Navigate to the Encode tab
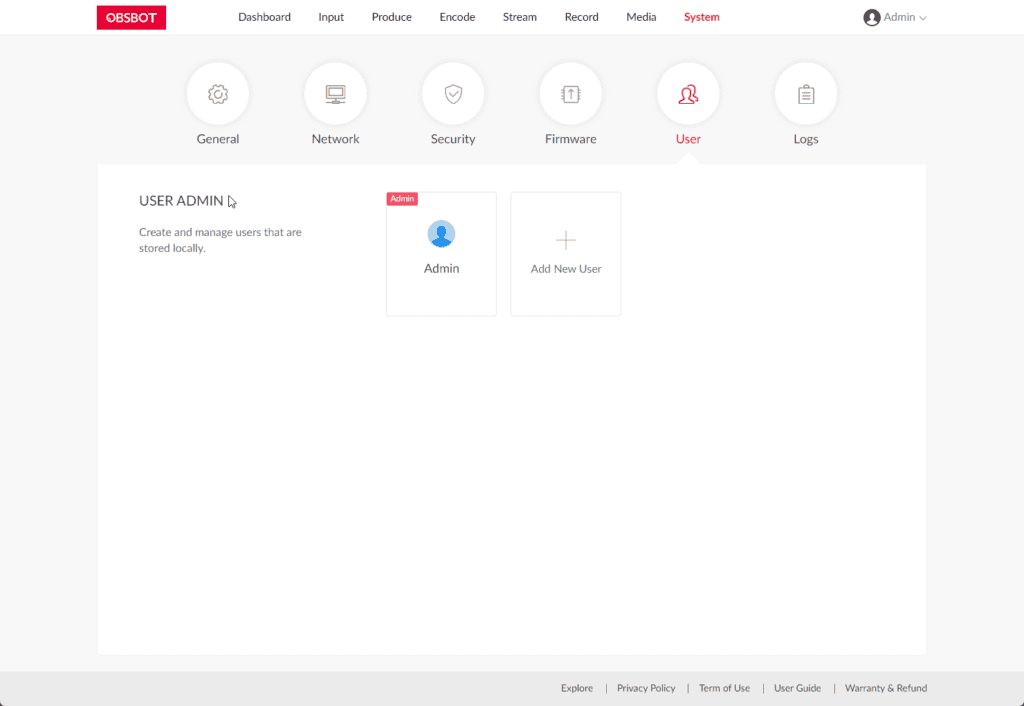The width and height of the screenshot is (1024, 706). 457,17
